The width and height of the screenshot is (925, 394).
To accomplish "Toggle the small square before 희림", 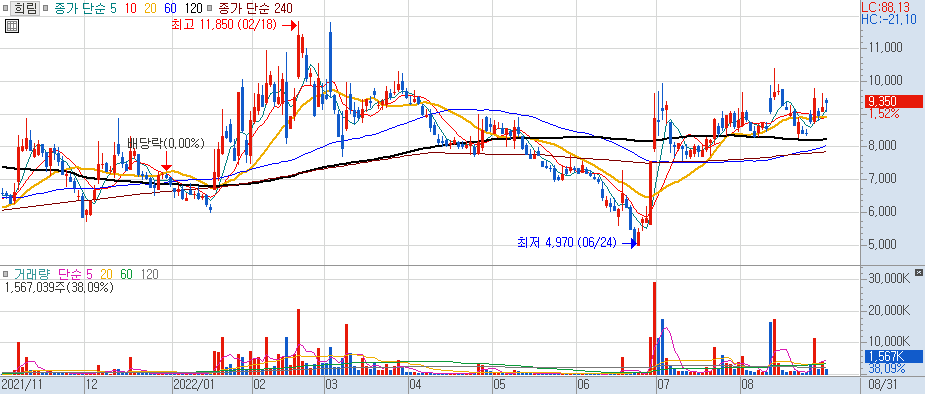I will pos(5,8).
